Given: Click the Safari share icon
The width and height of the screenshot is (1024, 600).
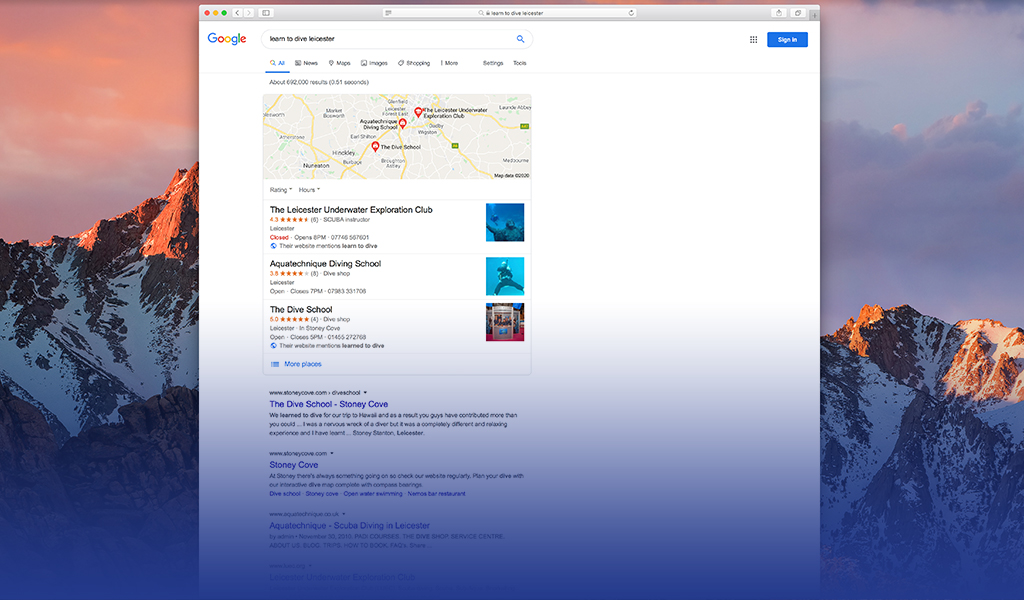Looking at the screenshot, I should 778,13.
